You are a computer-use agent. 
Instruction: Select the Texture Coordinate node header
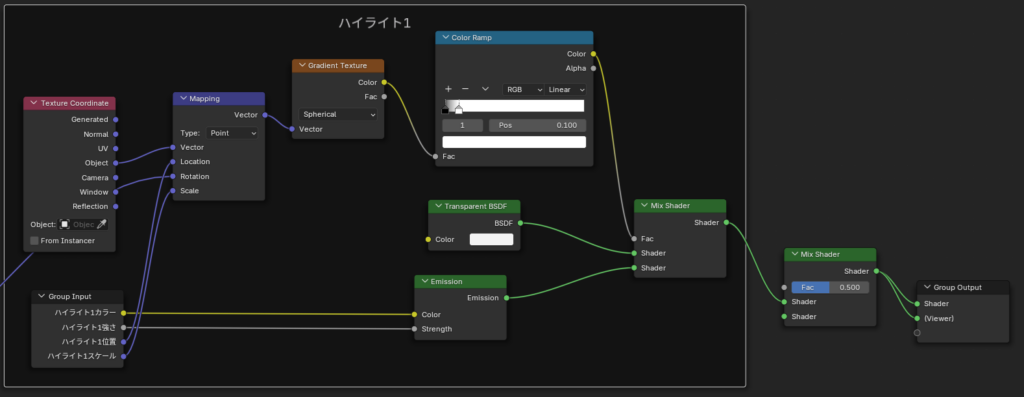69,103
